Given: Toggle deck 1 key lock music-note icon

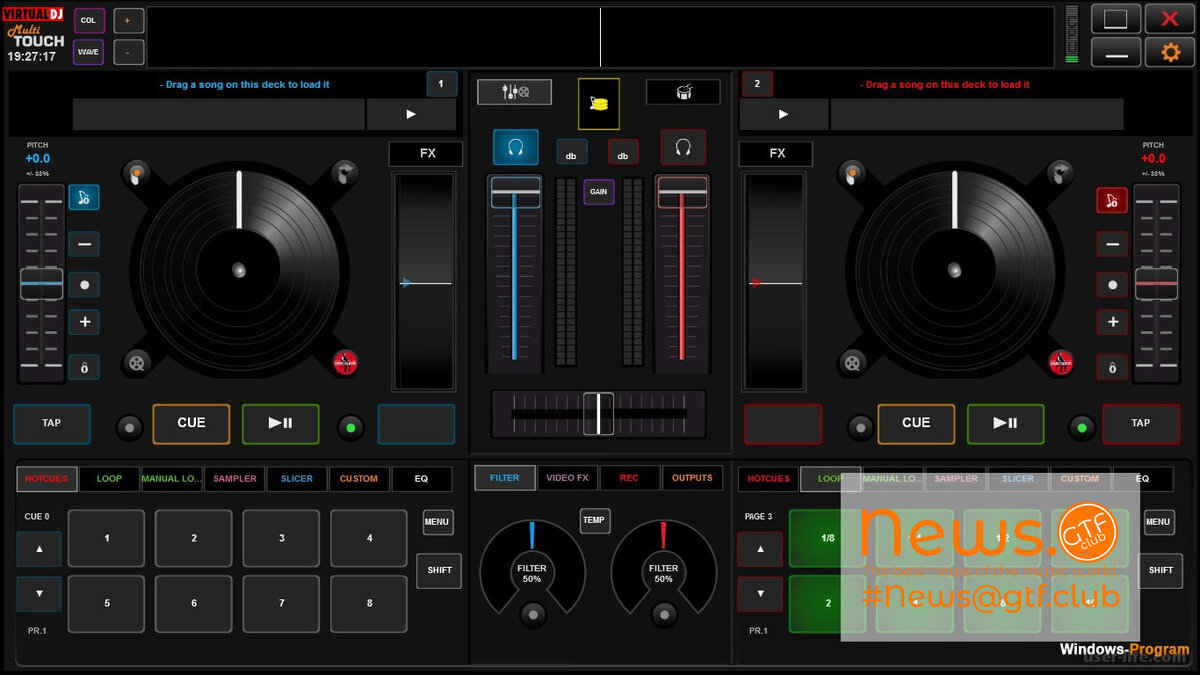Looking at the screenshot, I should click(x=84, y=198).
